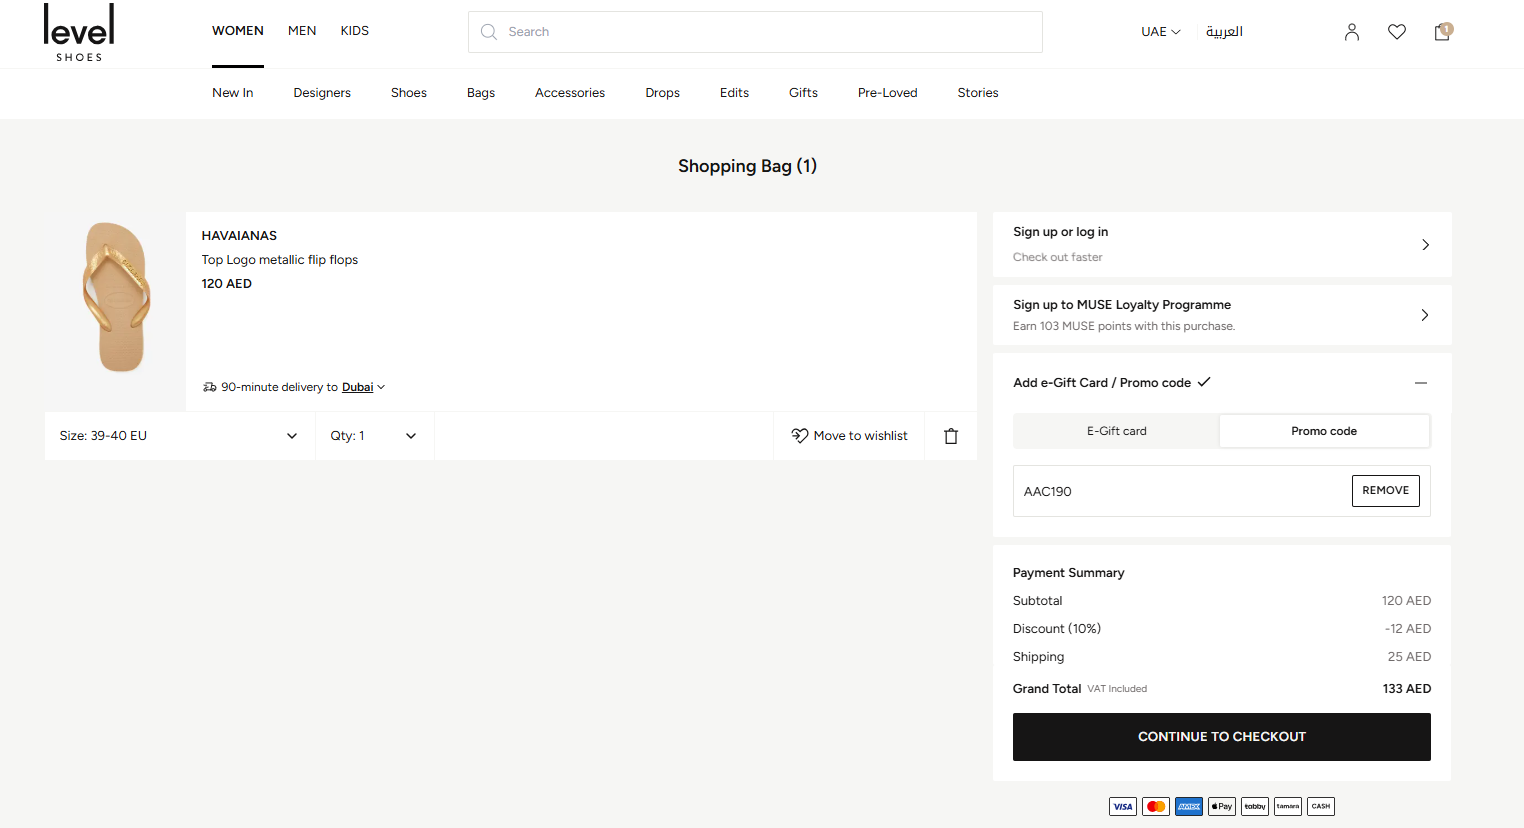Click the Tamara payment icon
This screenshot has height=828, width=1524.
[1288, 806]
